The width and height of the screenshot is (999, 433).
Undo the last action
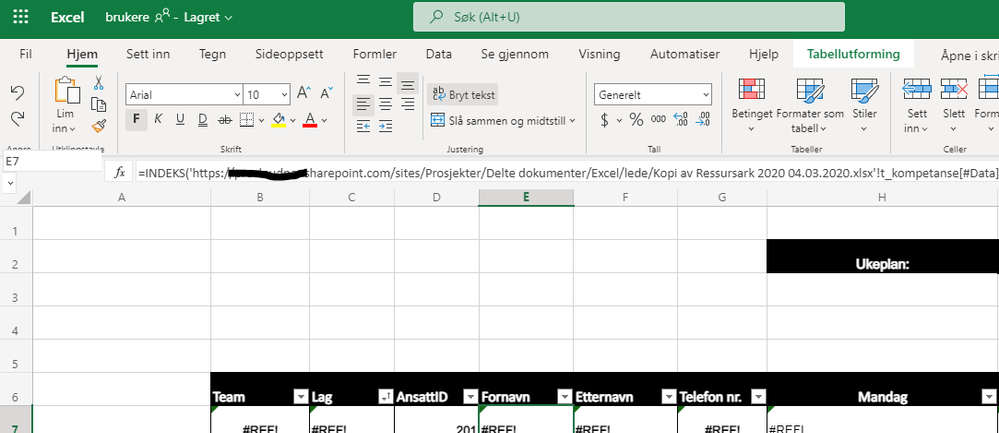(18, 93)
